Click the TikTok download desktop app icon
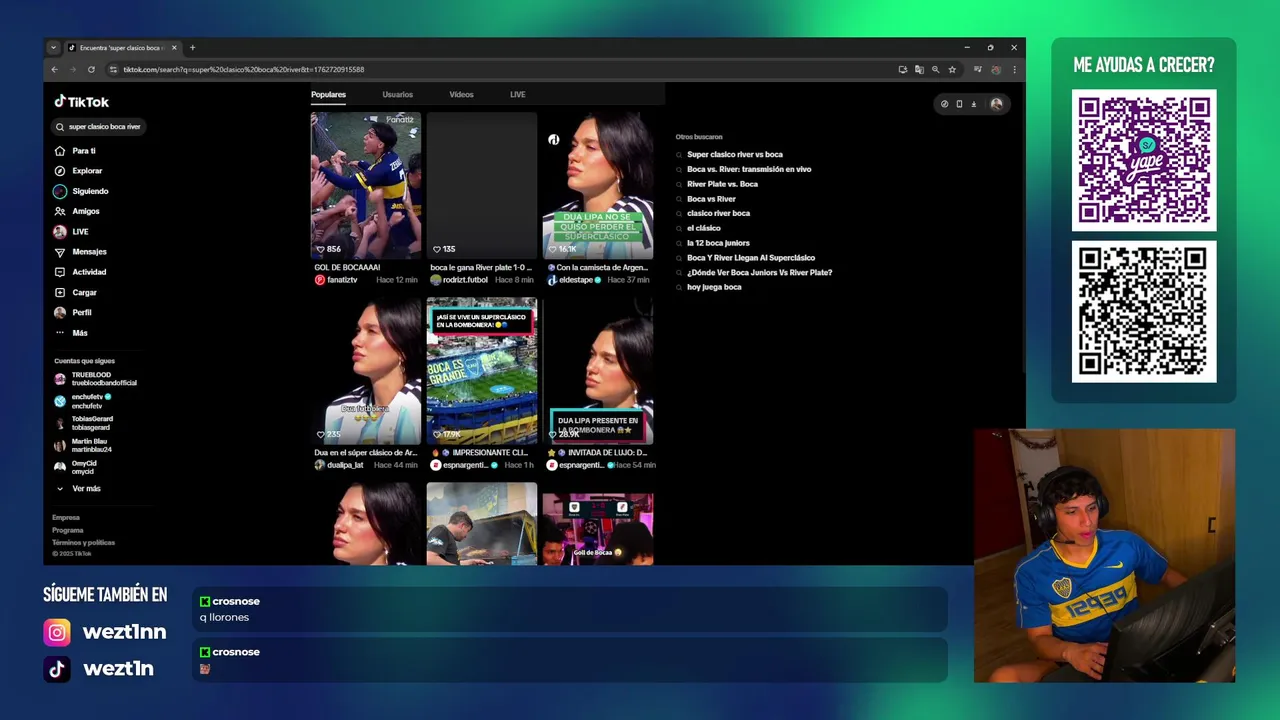1280x720 pixels. pos(974,104)
